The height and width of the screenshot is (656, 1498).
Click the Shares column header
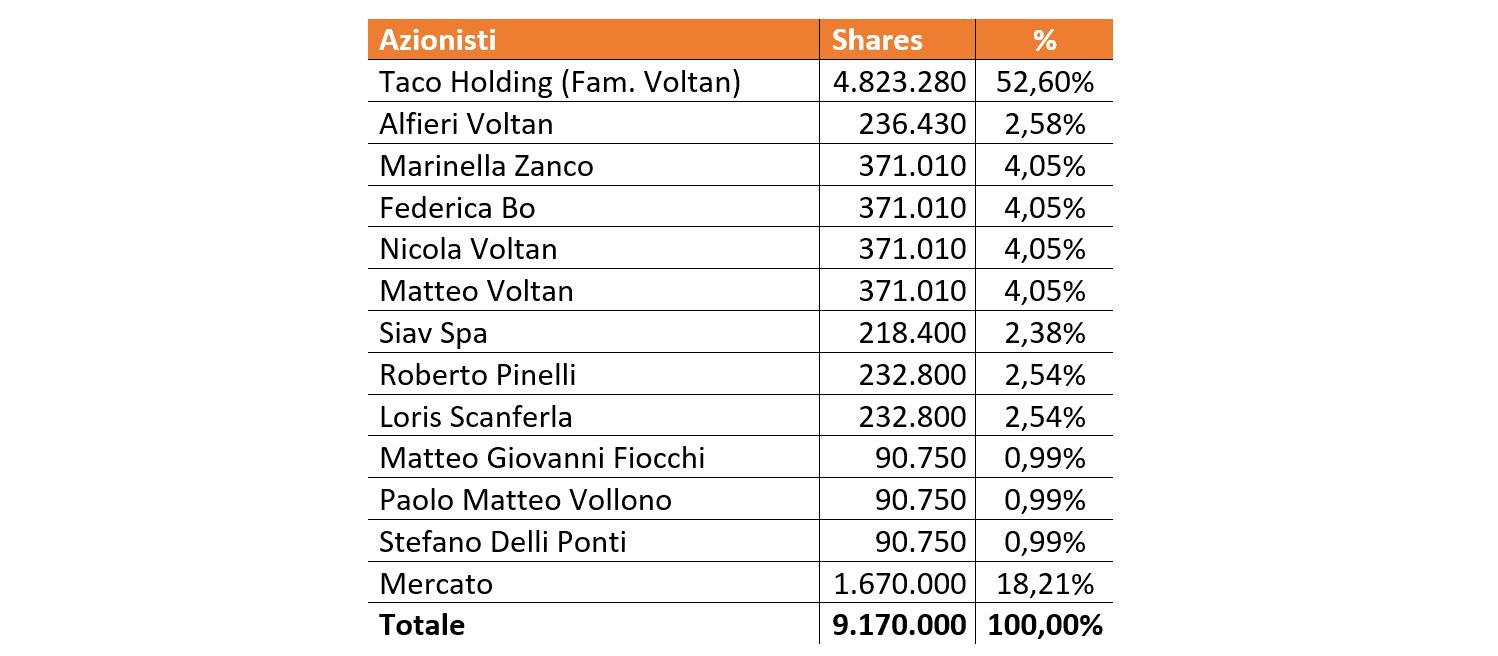coord(897,40)
